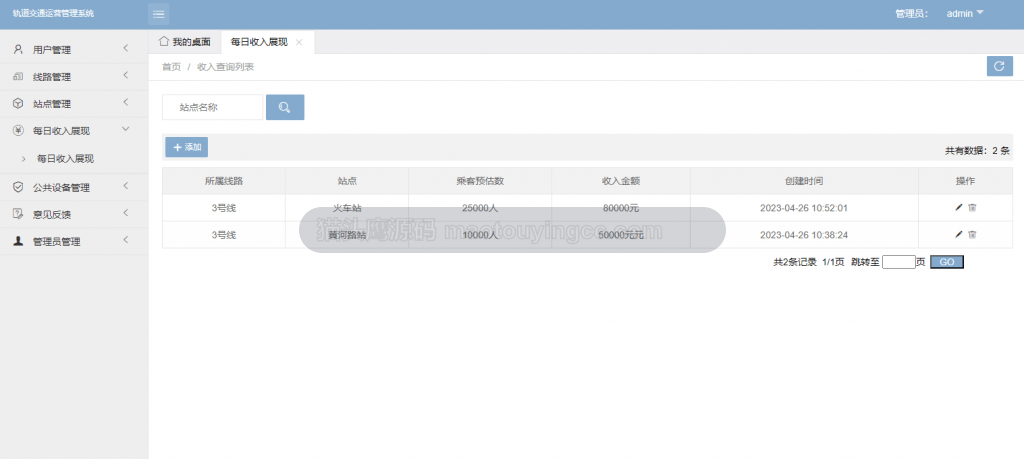
Task: Click the 共2条记录 pagination text
Action: pyautogui.click(x=795, y=262)
